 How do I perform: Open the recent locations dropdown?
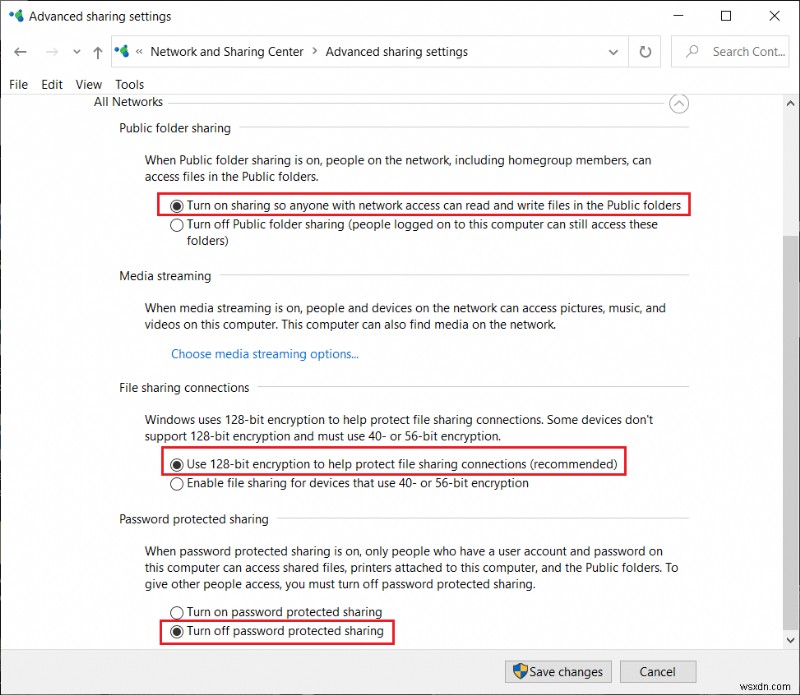77,52
